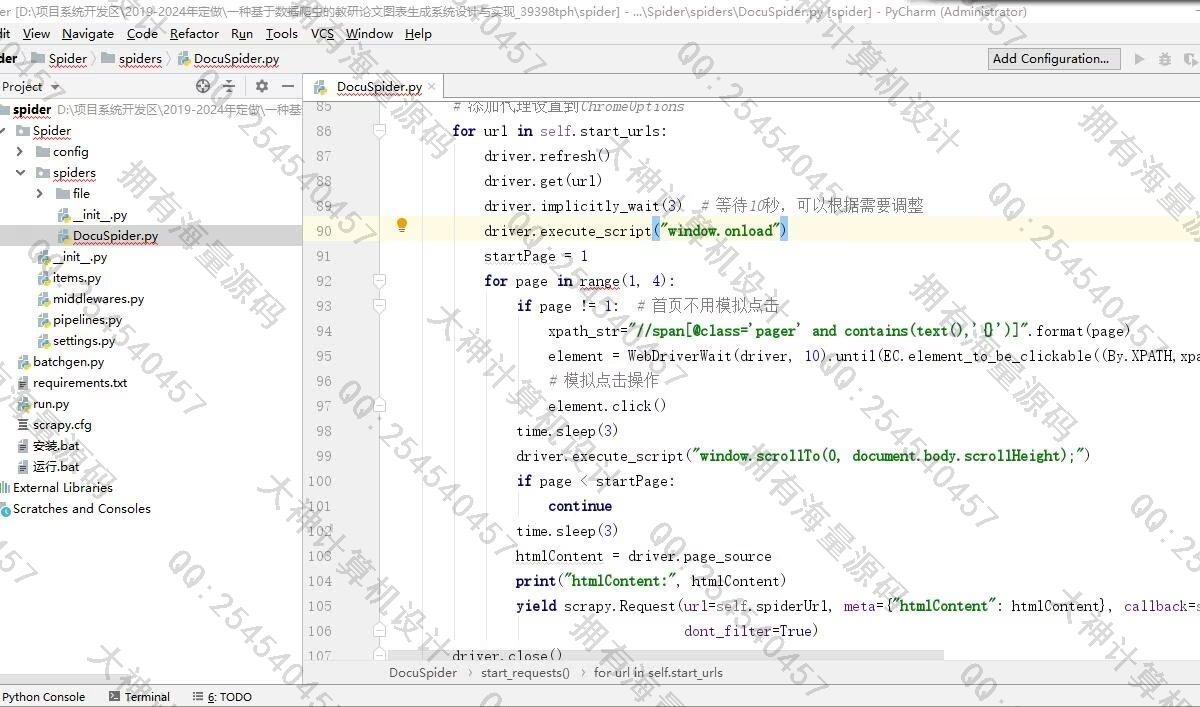Click requirements.txt file icon

tap(24, 383)
